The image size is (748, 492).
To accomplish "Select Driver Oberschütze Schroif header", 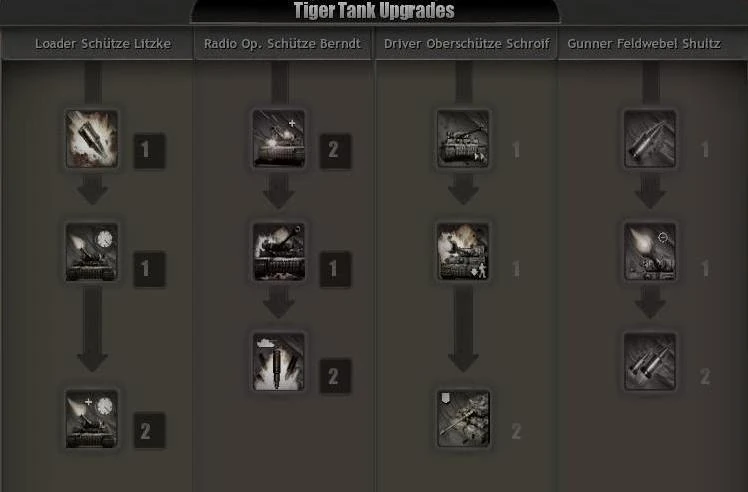I will [x=467, y=44].
